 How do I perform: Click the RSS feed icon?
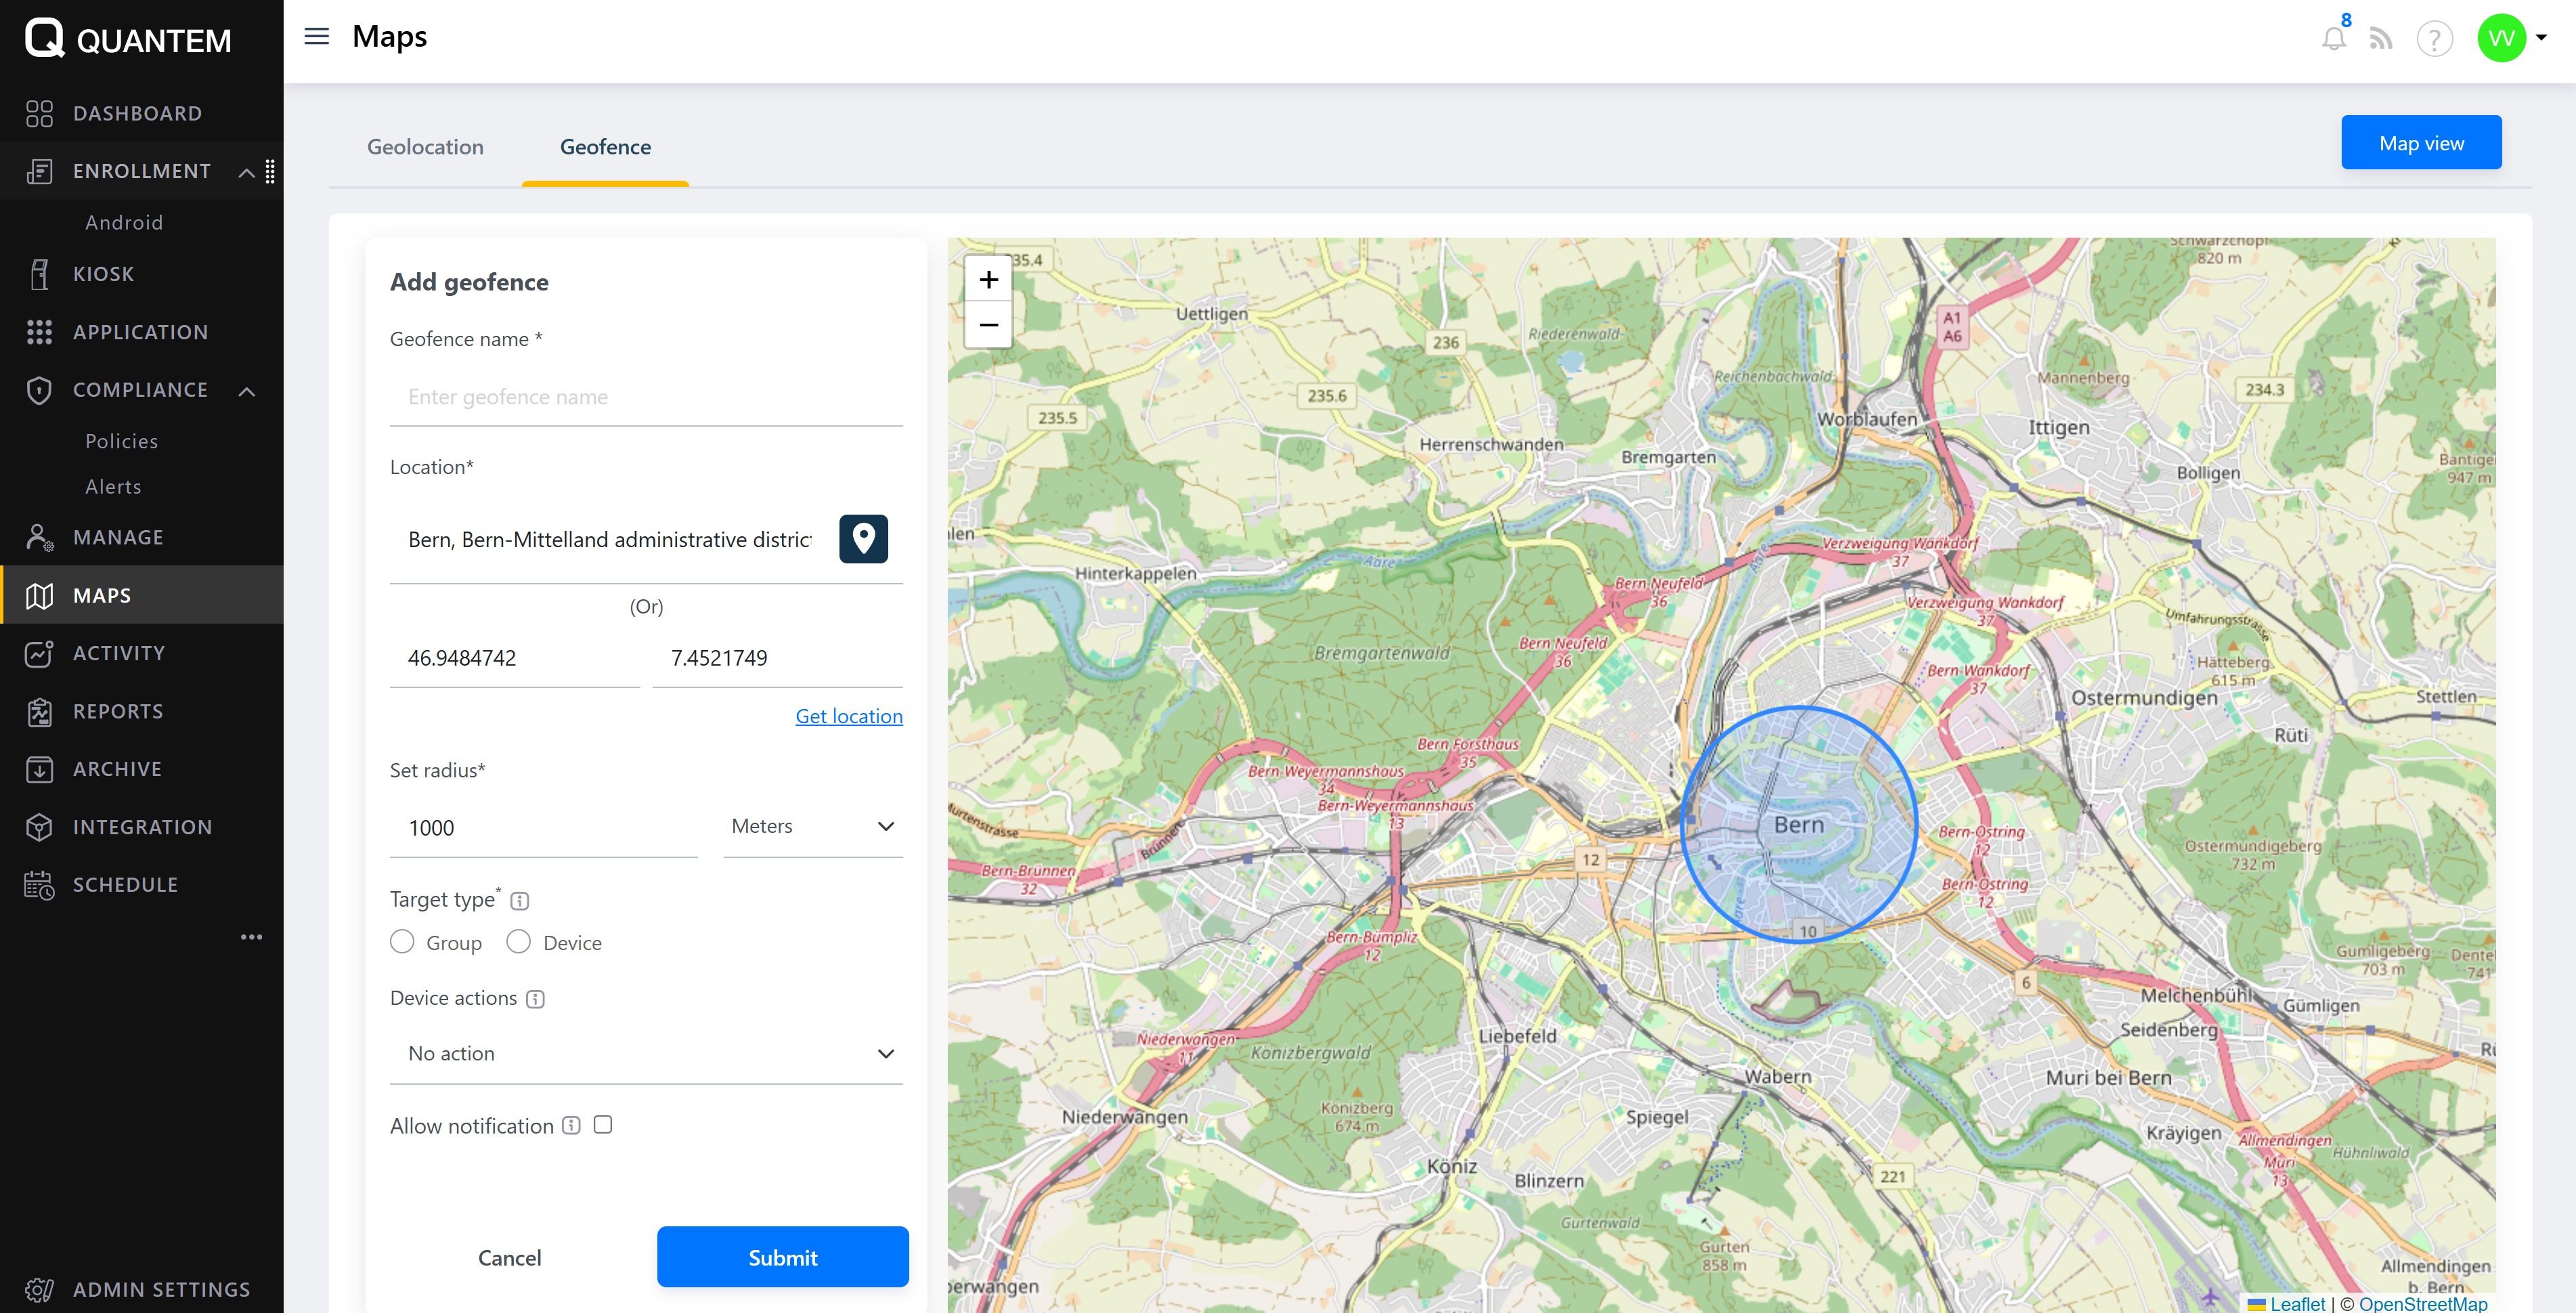pos(2381,39)
